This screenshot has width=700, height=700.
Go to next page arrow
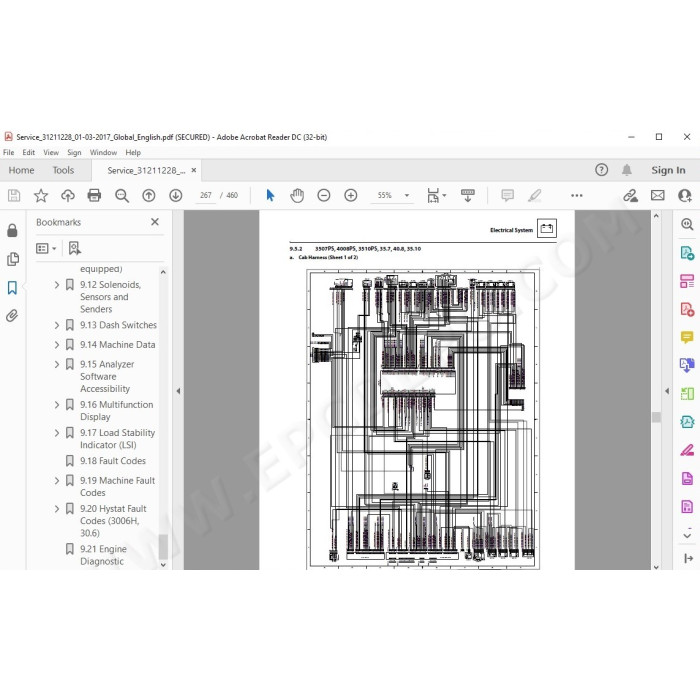[176, 195]
